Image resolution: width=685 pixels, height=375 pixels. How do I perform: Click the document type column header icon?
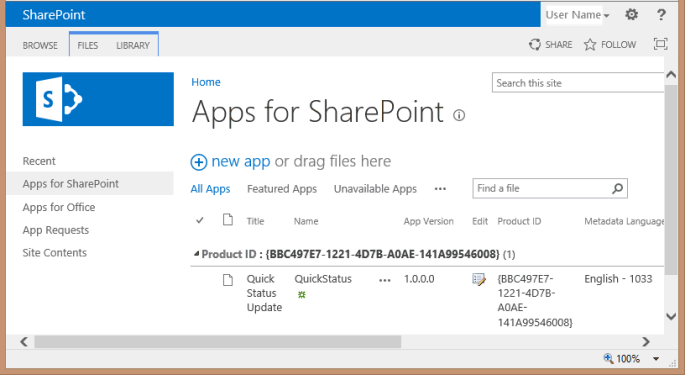point(228,219)
